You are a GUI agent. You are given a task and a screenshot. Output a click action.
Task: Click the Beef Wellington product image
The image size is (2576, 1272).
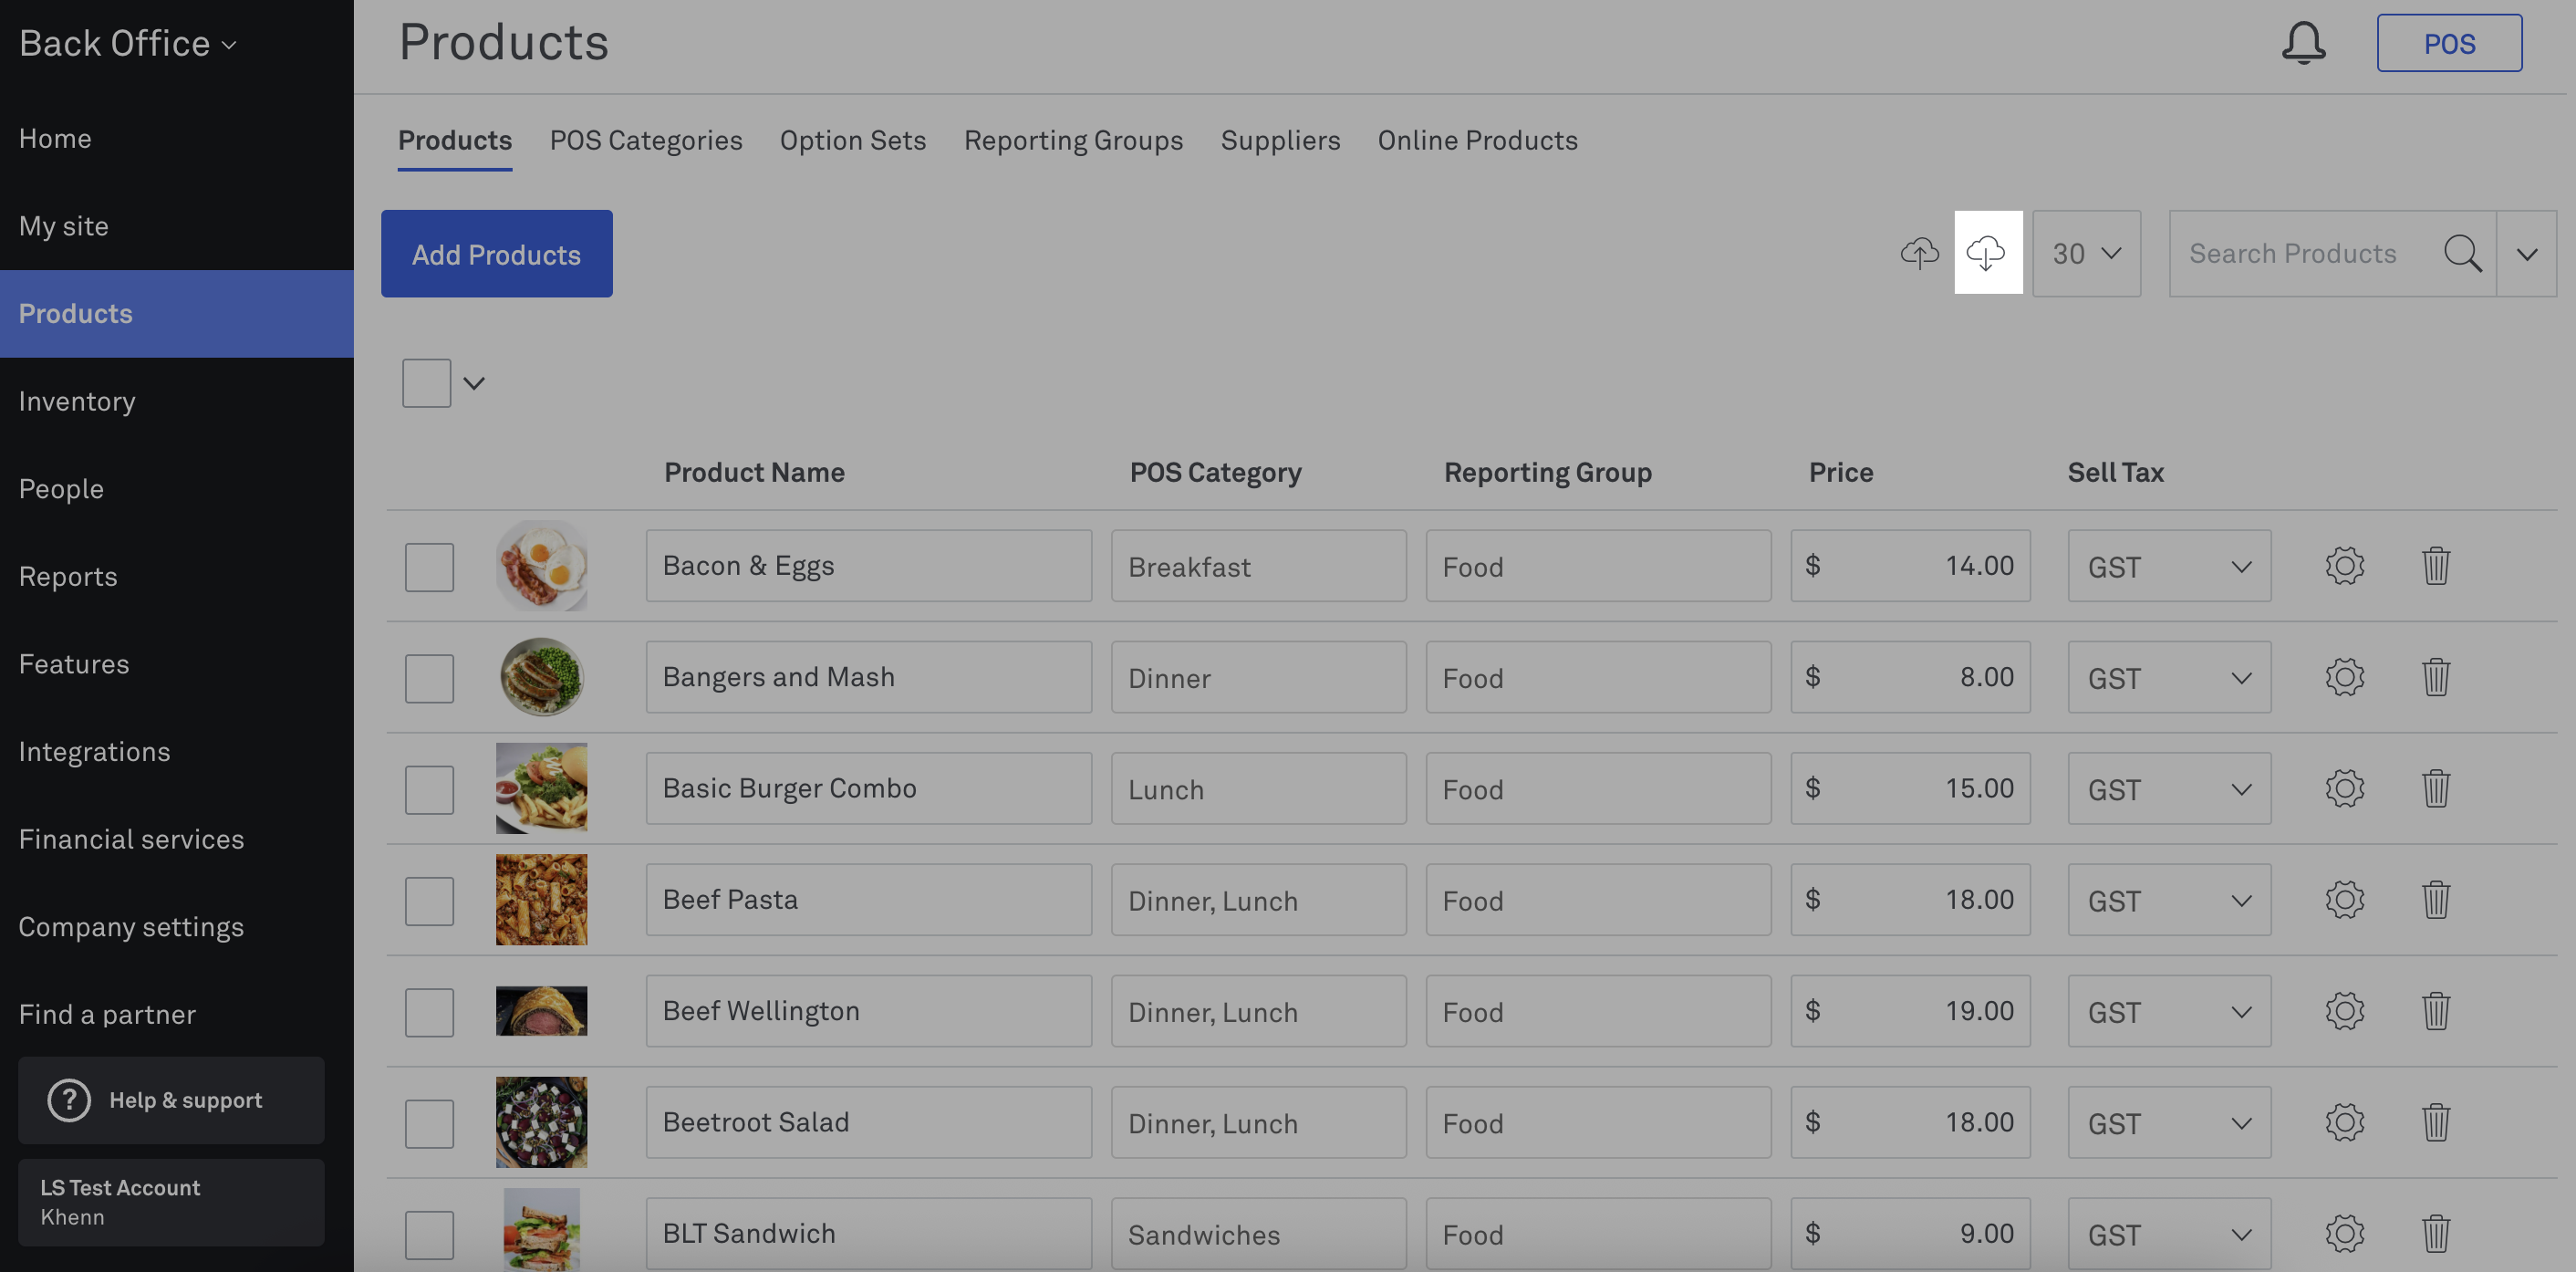pos(541,1011)
